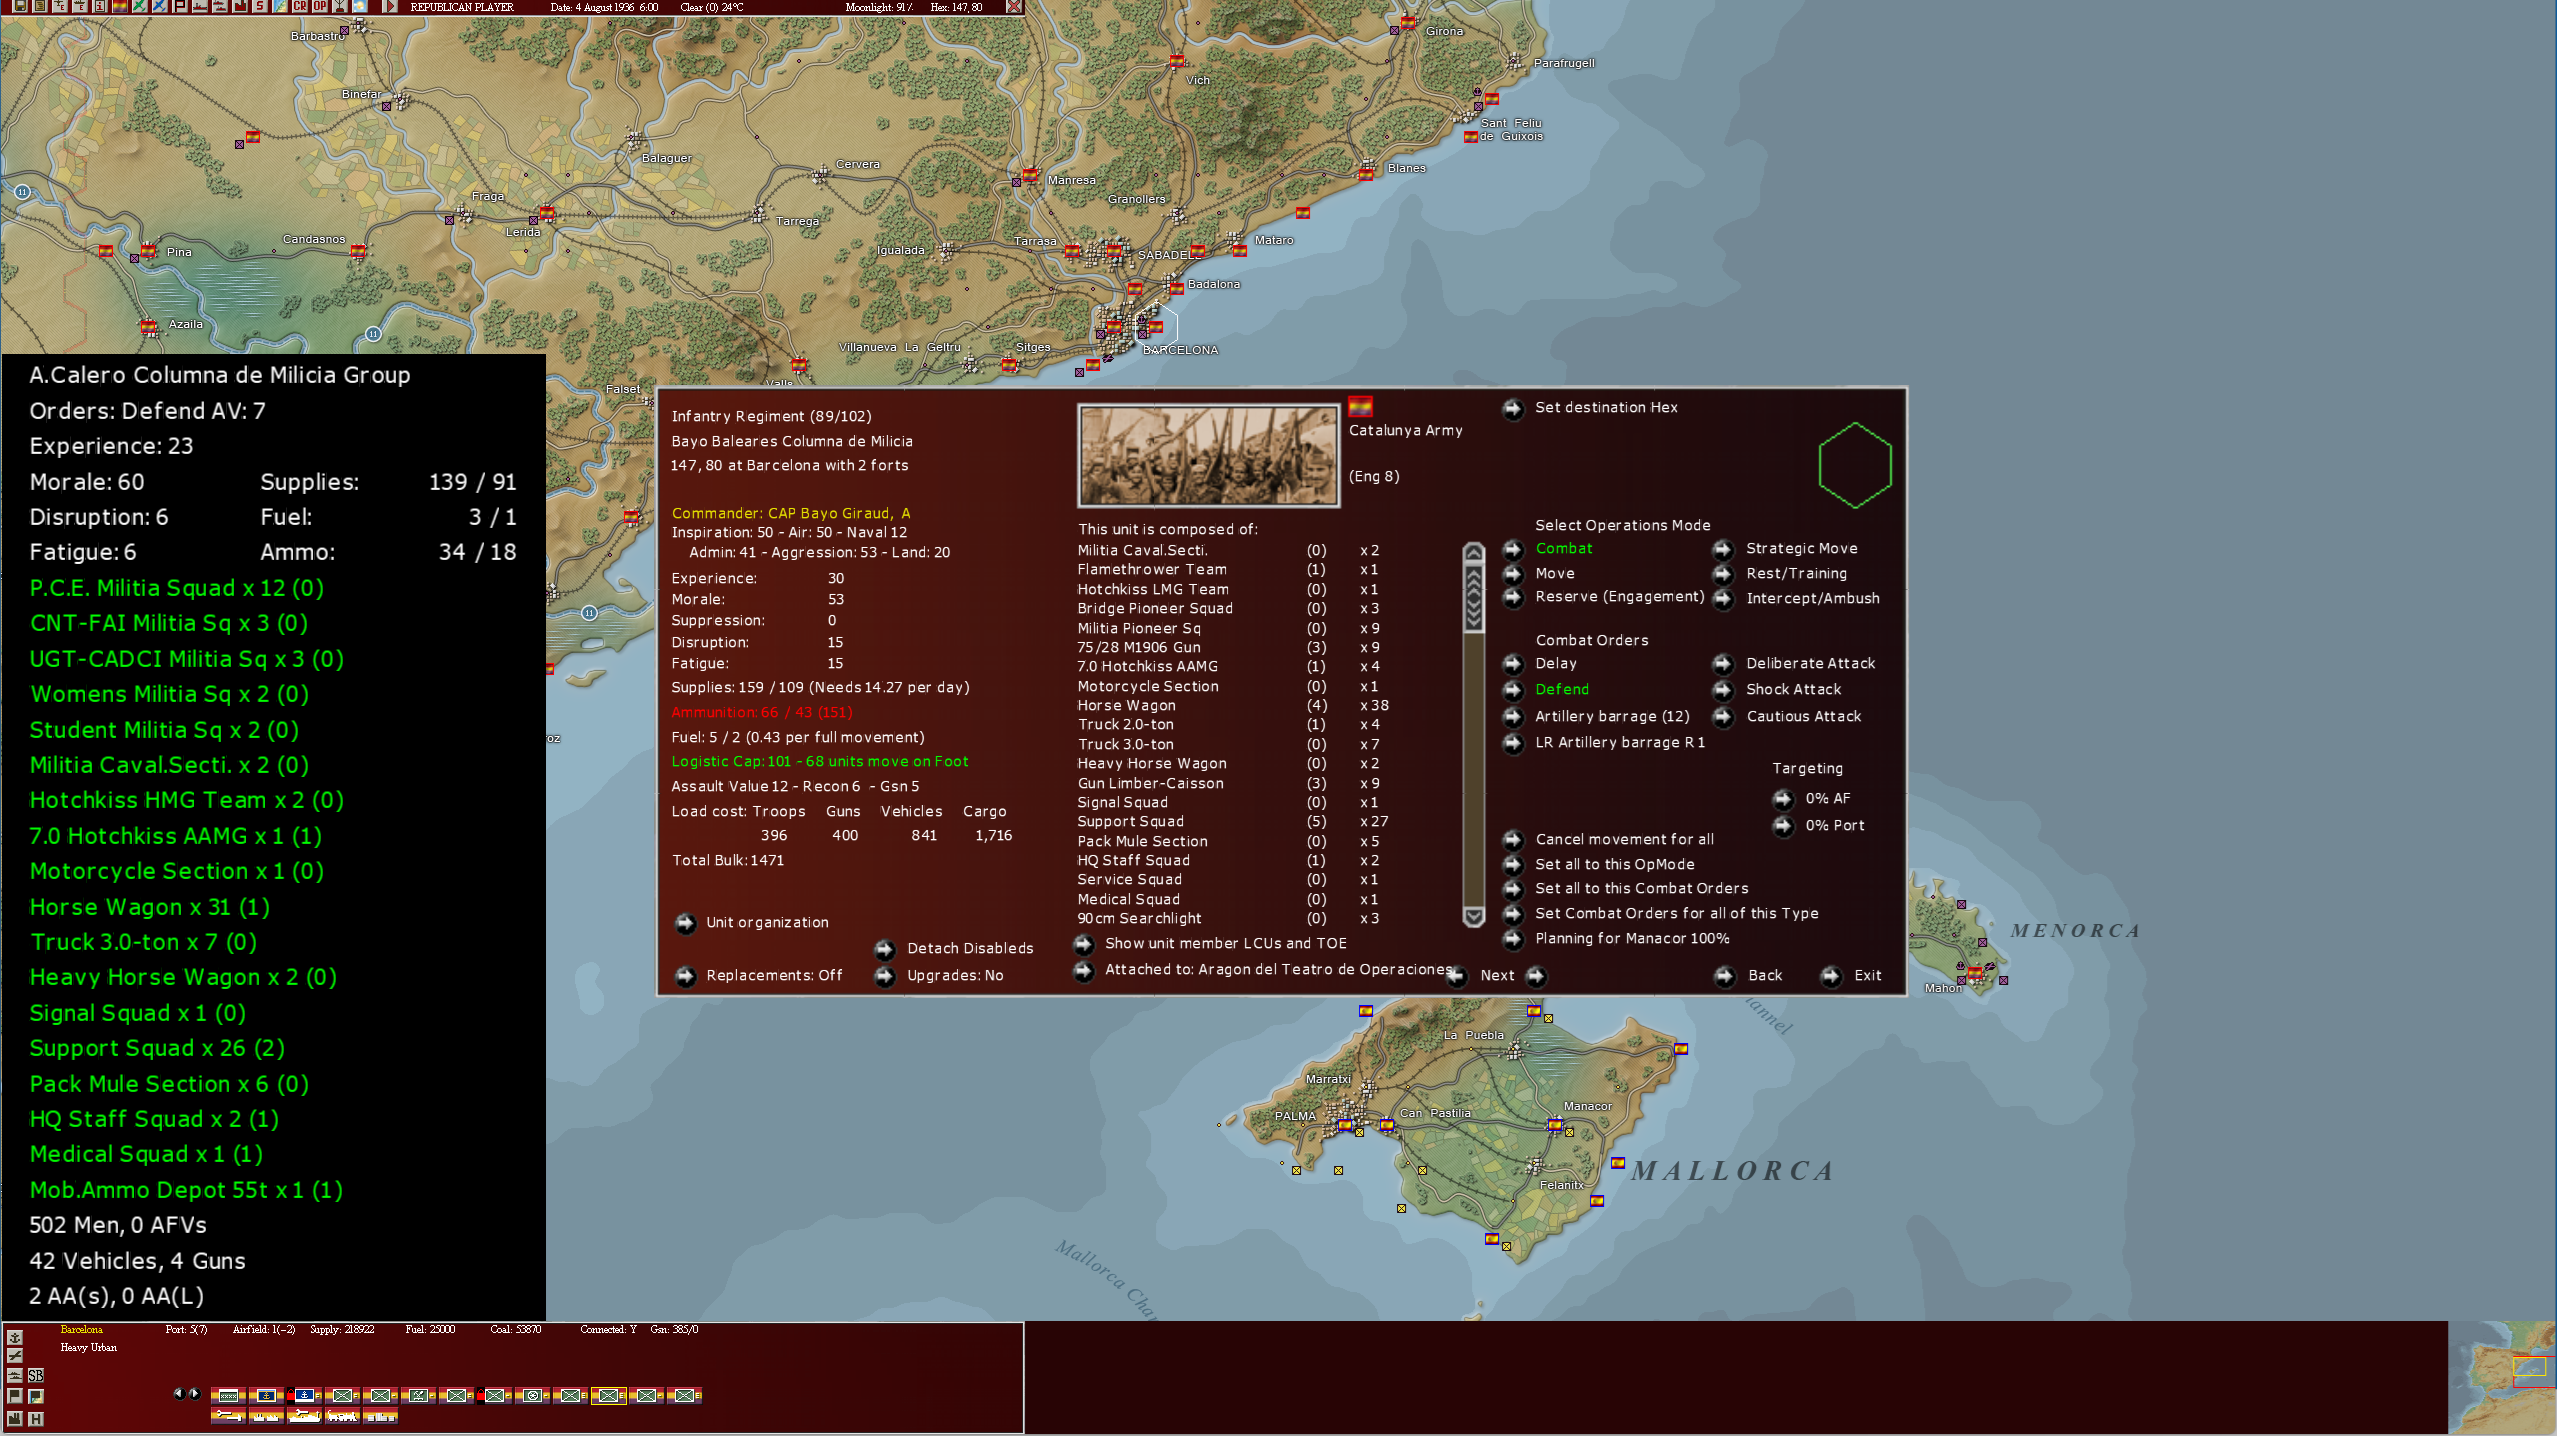Click the militia unit portrait thumbnail
Viewport: 2557px width, 1436px height.
(1208, 455)
